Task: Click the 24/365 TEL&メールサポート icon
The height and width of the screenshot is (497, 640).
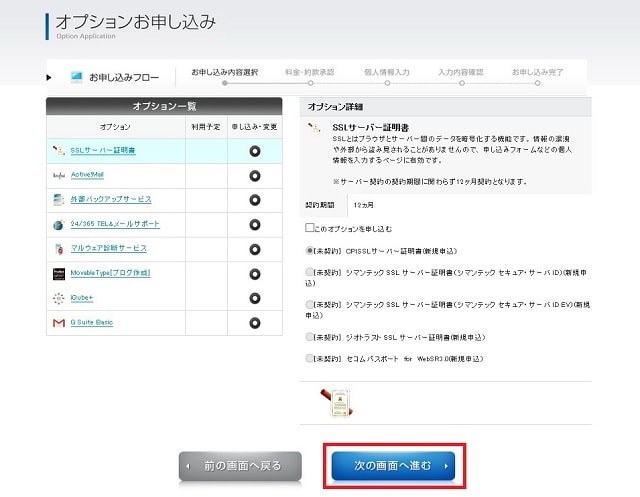Action: (59, 224)
